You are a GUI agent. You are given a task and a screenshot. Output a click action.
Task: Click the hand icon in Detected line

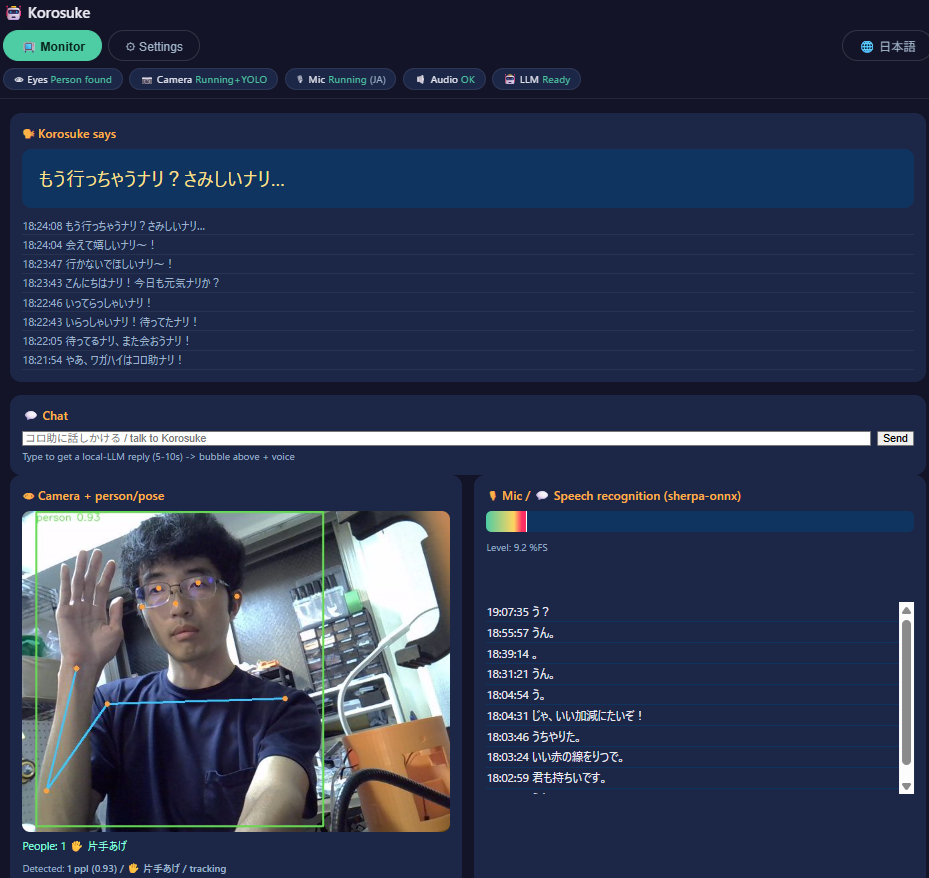pyautogui.click(x=133, y=869)
